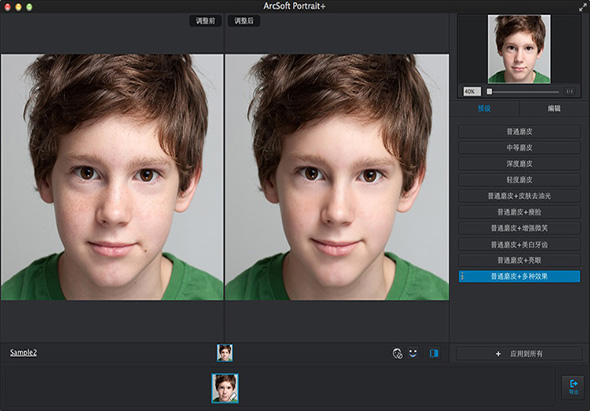This screenshot has height=411, width=590.
Task: Apply the 中等磨皮 preset
Action: click(x=519, y=148)
